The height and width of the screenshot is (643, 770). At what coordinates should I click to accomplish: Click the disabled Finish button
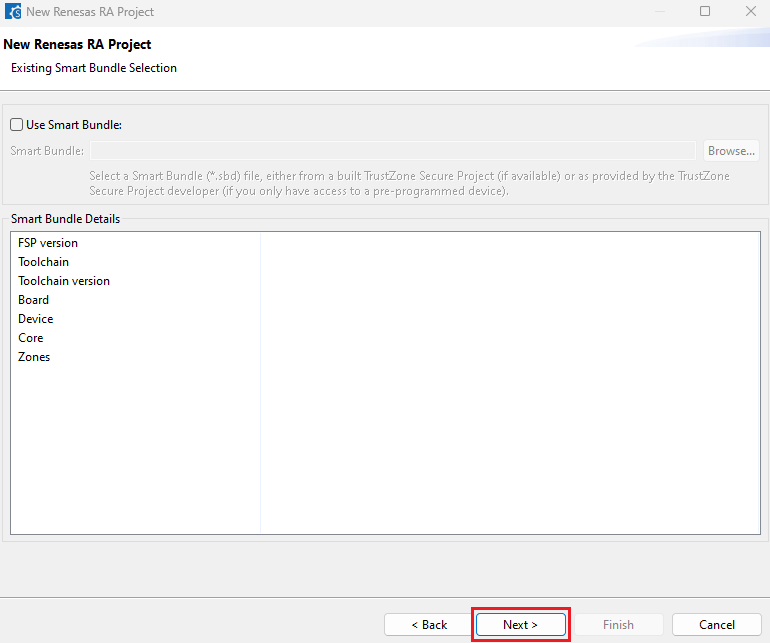(x=618, y=624)
